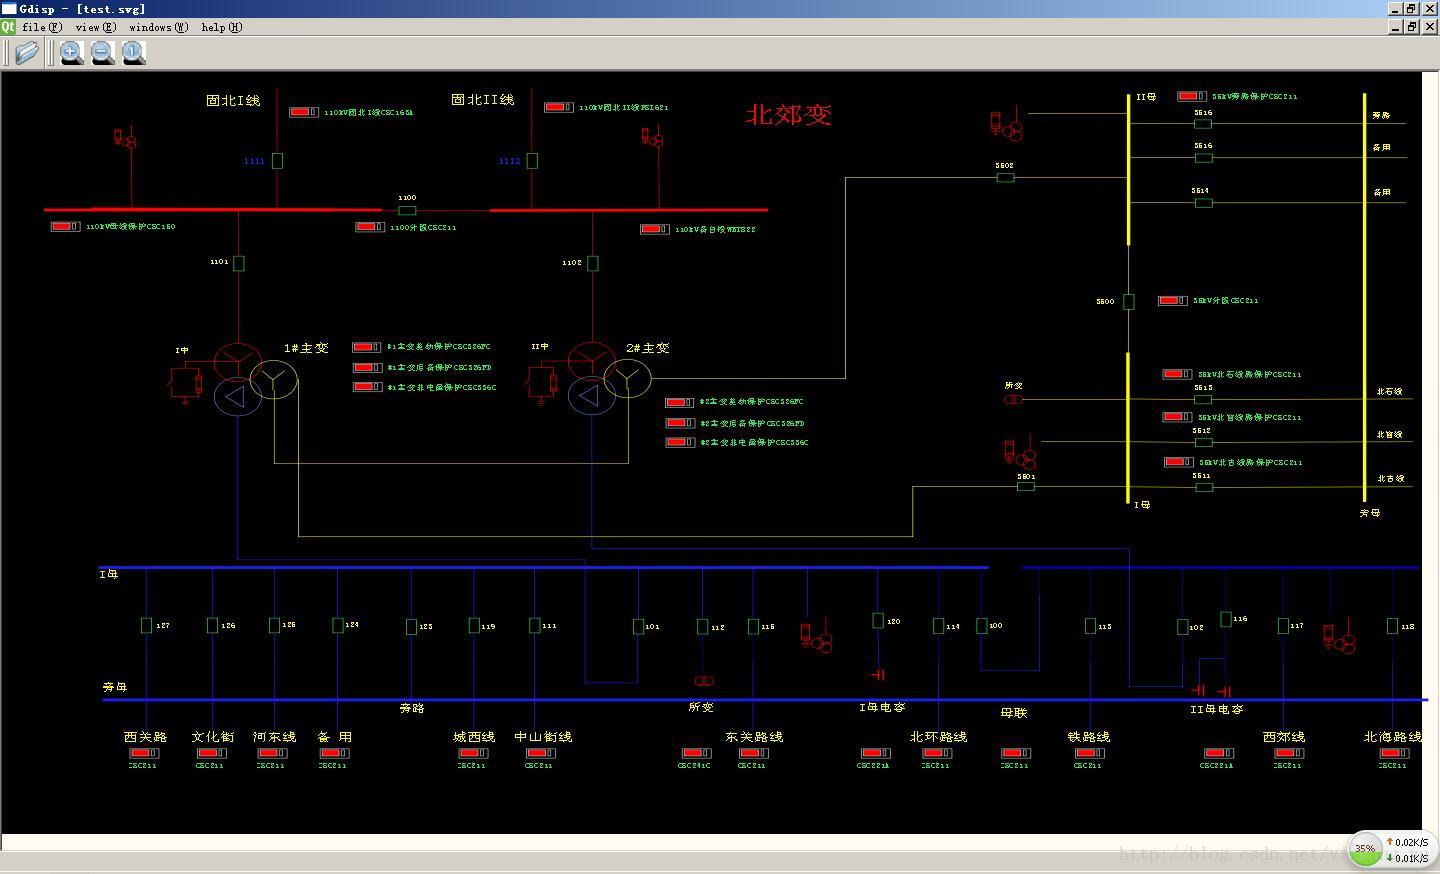Click the II母电容 label
Screen dimensions: 1440x874
[1217, 709]
